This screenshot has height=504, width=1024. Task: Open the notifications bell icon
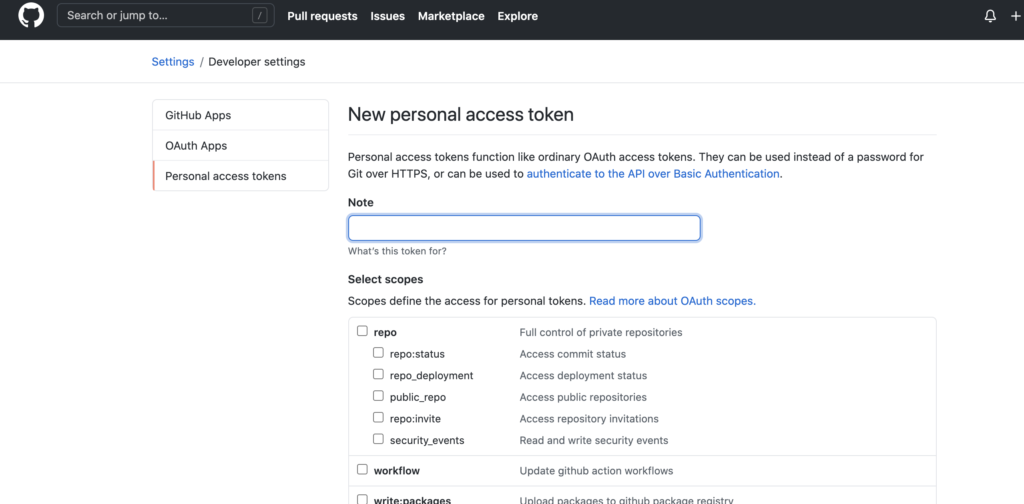990,16
